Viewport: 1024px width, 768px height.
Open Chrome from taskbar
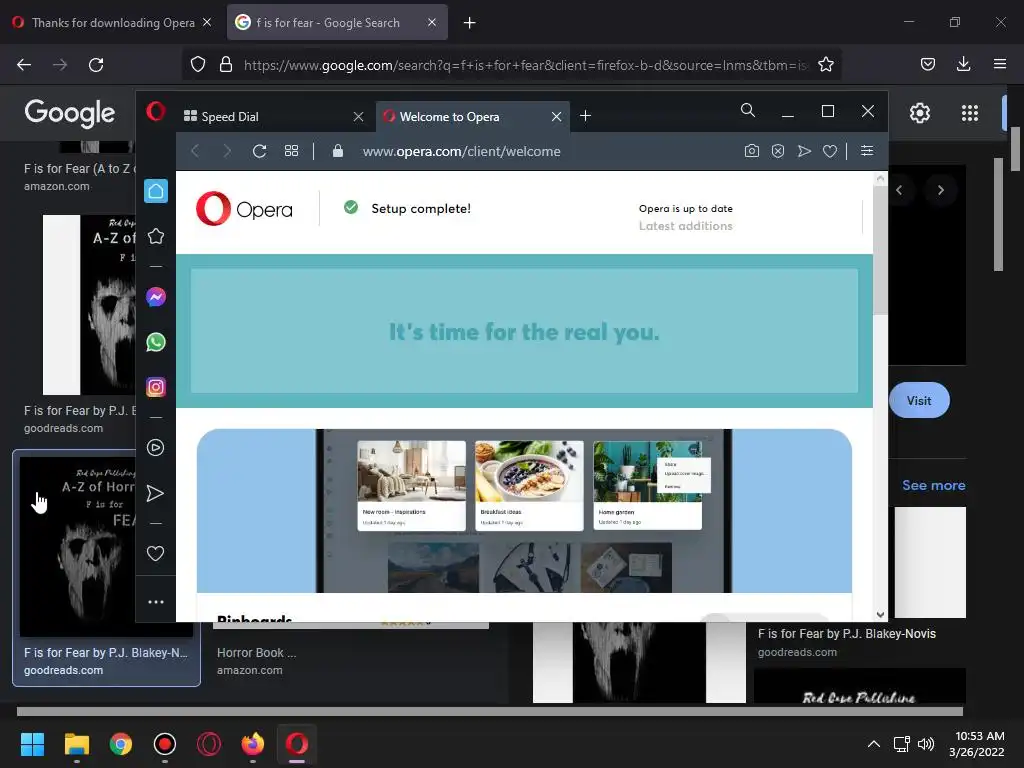(x=121, y=744)
